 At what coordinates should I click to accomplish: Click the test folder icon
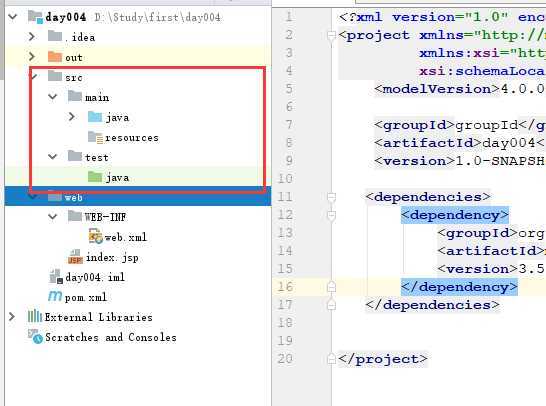tap(75, 156)
